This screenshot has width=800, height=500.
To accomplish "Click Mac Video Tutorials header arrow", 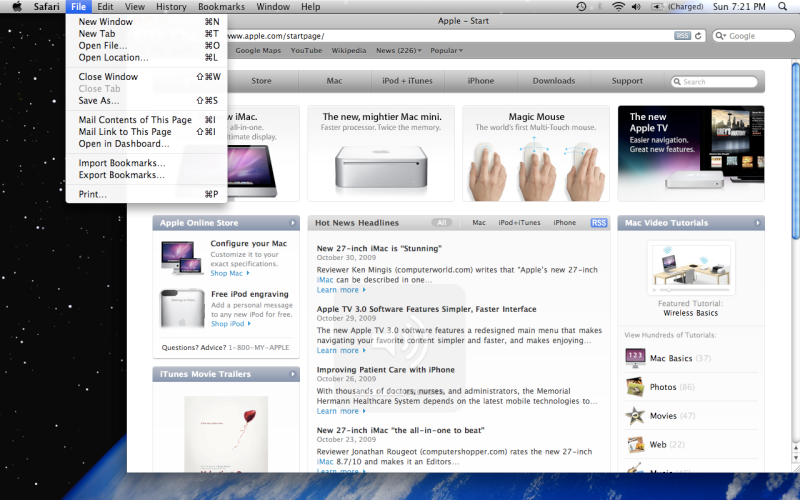I will 758,223.
